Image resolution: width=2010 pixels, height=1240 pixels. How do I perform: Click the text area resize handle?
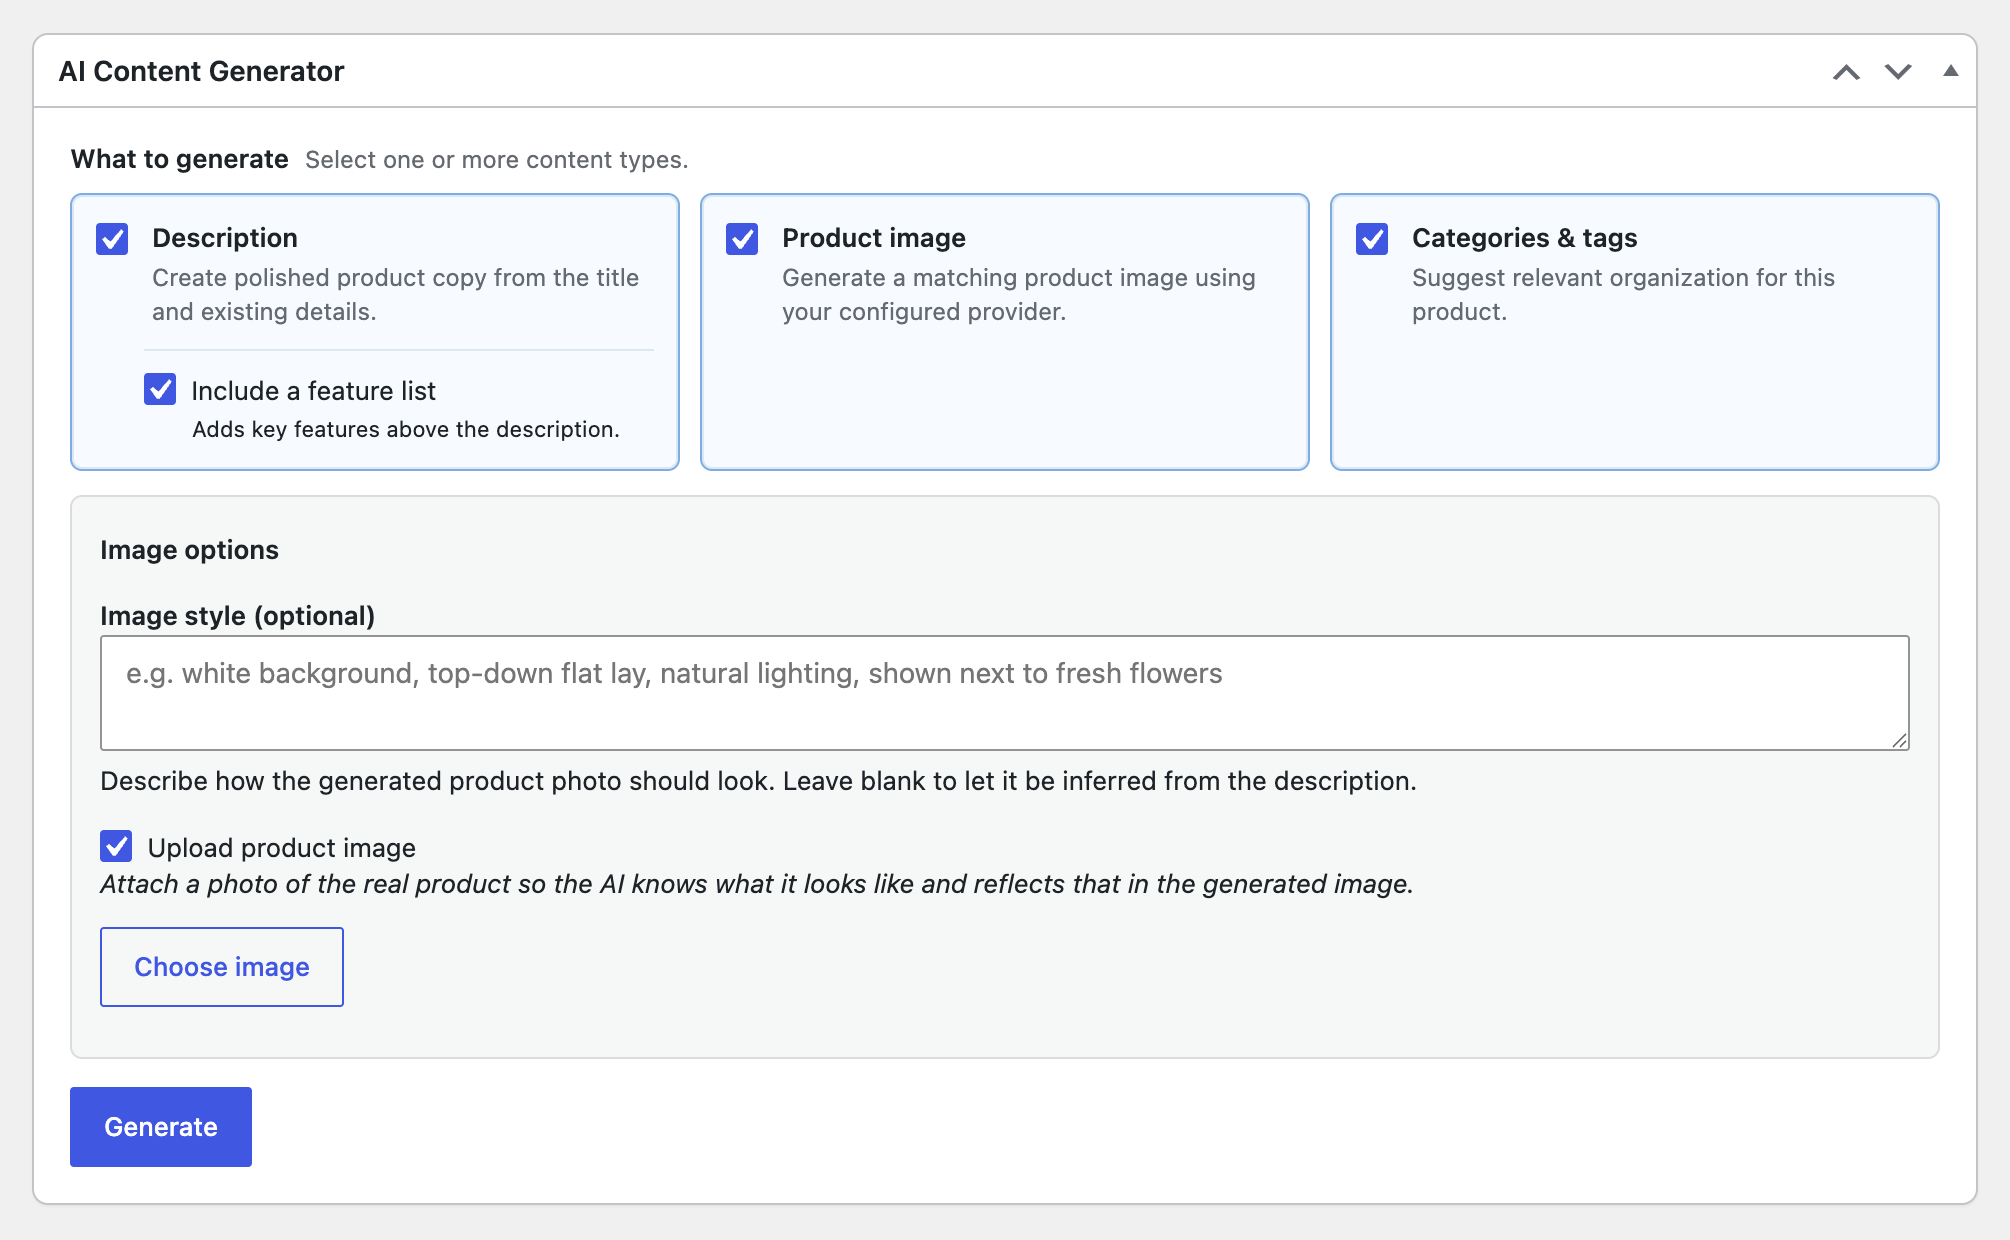pos(1899,740)
